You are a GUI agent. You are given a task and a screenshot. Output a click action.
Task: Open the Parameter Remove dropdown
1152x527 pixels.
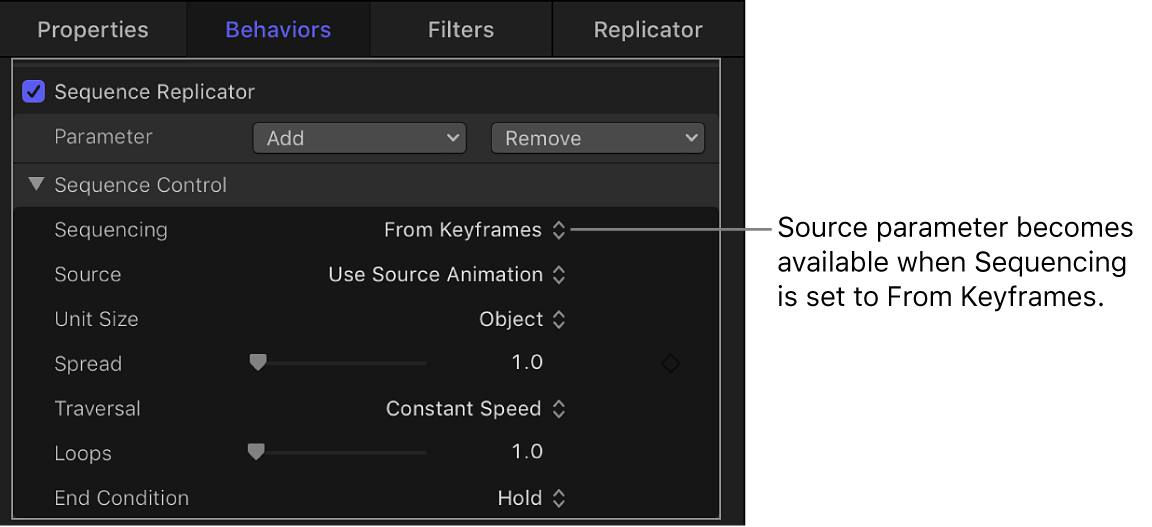[597, 138]
